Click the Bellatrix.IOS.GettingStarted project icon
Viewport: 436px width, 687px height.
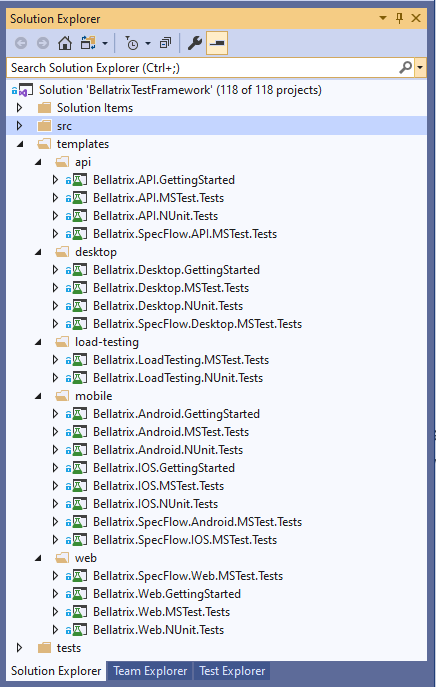pos(79,468)
